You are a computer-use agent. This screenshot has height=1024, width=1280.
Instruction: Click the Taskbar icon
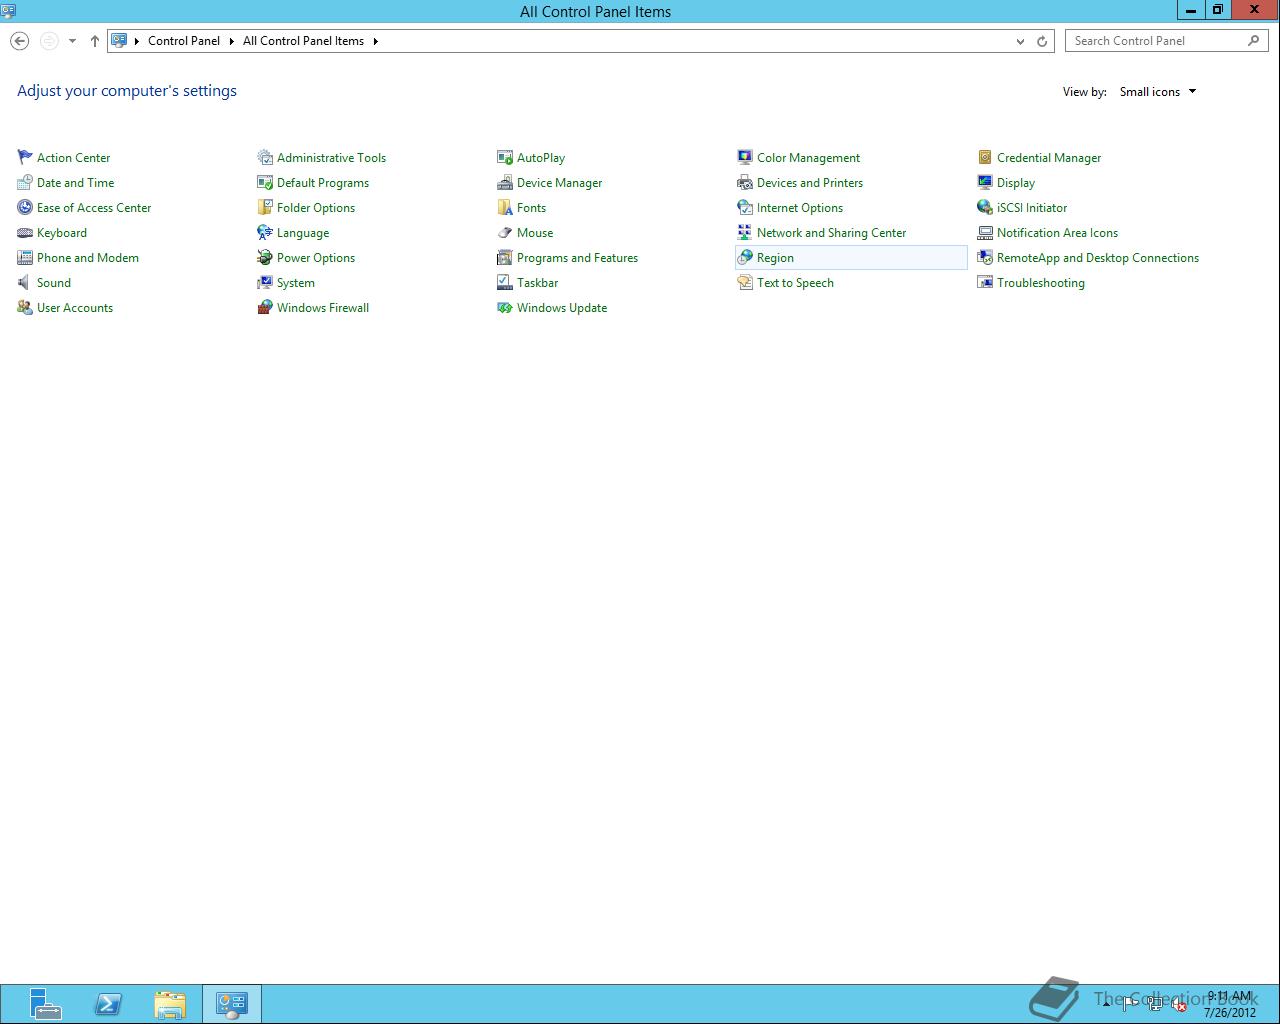[505, 282]
